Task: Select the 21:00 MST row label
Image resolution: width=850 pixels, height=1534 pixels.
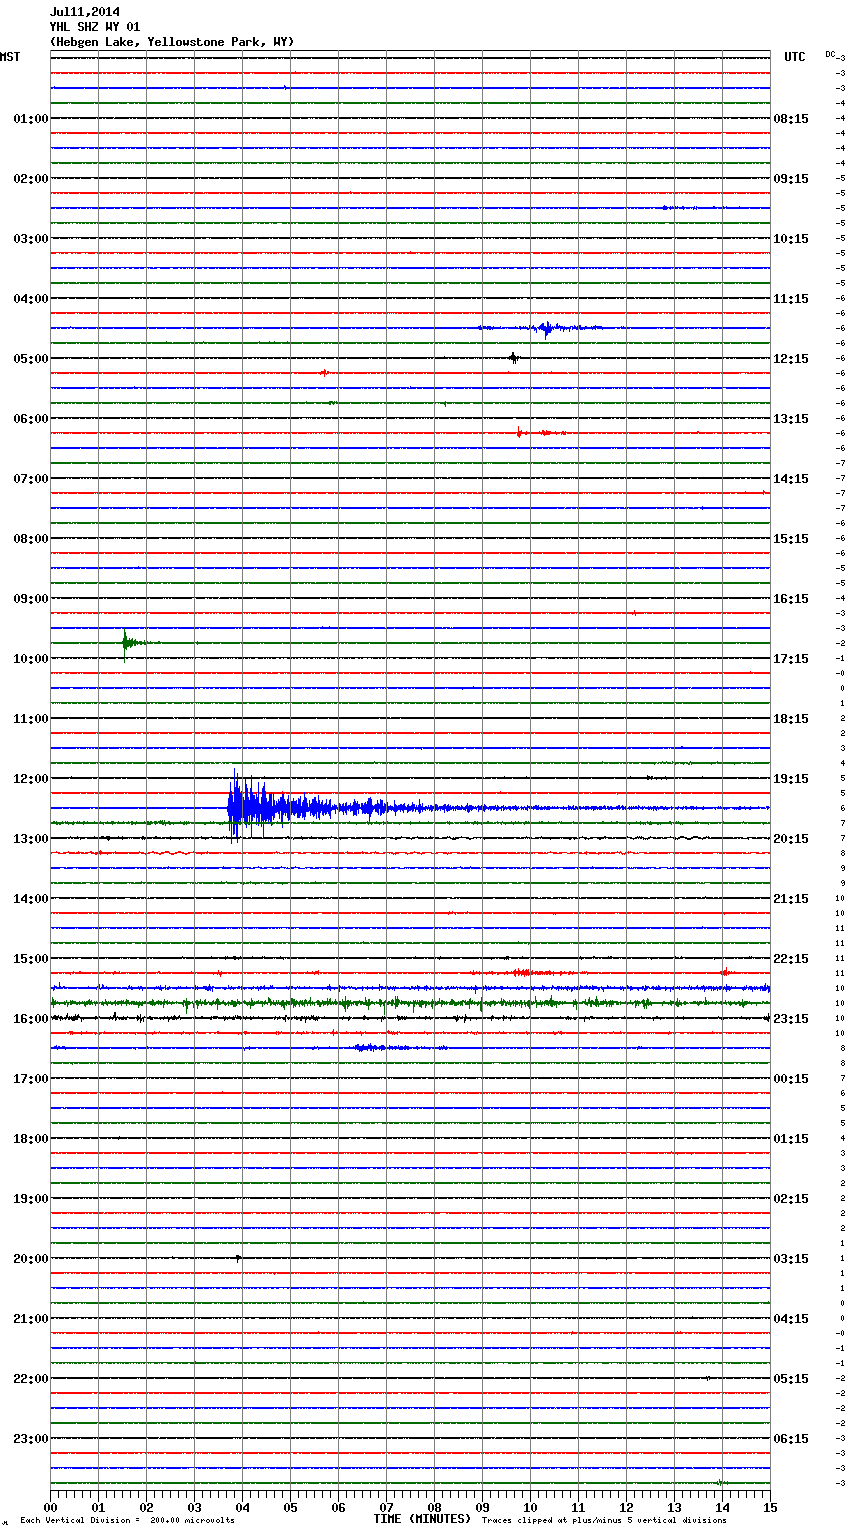Action: click(30, 1319)
